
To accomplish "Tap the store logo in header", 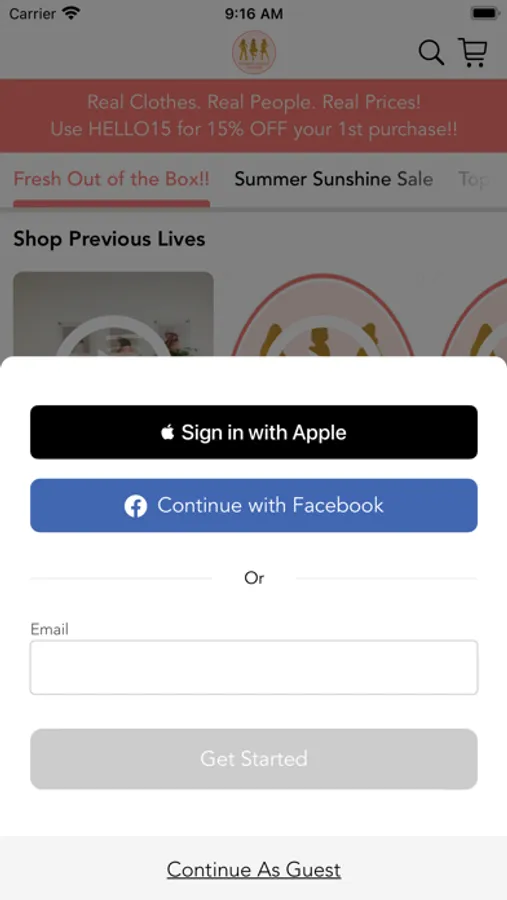I will coord(254,52).
